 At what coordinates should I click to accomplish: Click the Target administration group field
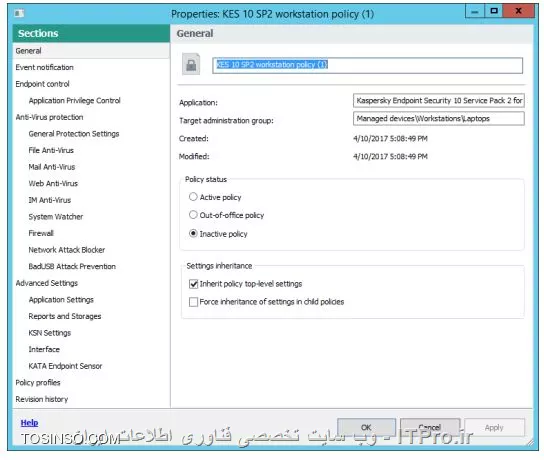[439, 119]
